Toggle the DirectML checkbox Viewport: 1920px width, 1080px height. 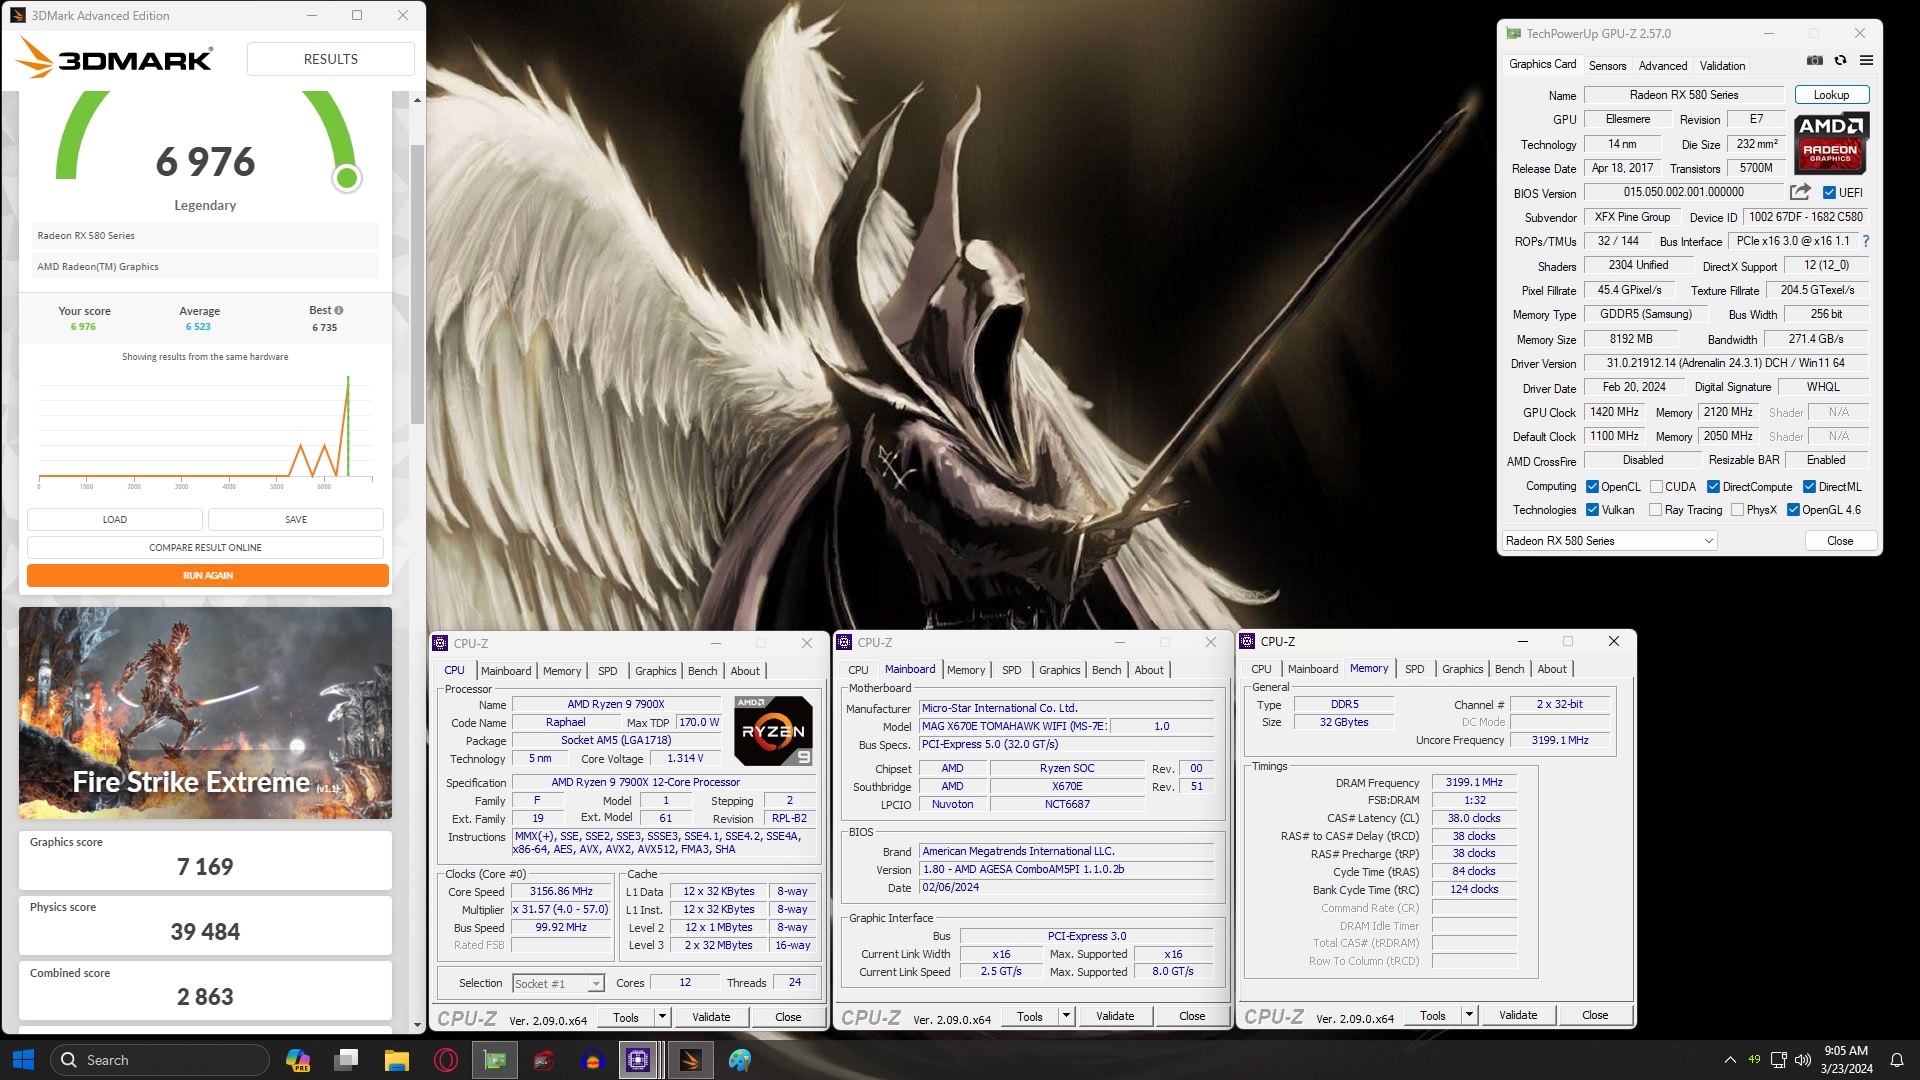point(1809,487)
